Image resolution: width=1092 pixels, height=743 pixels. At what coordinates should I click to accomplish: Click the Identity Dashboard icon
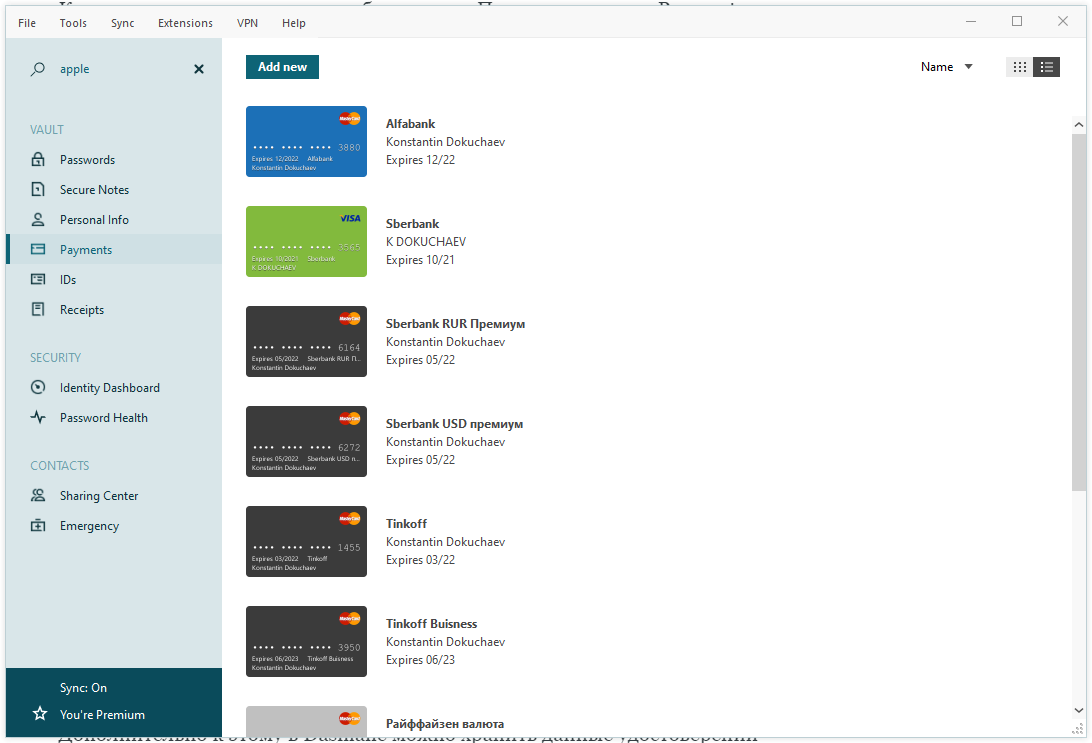click(x=38, y=387)
